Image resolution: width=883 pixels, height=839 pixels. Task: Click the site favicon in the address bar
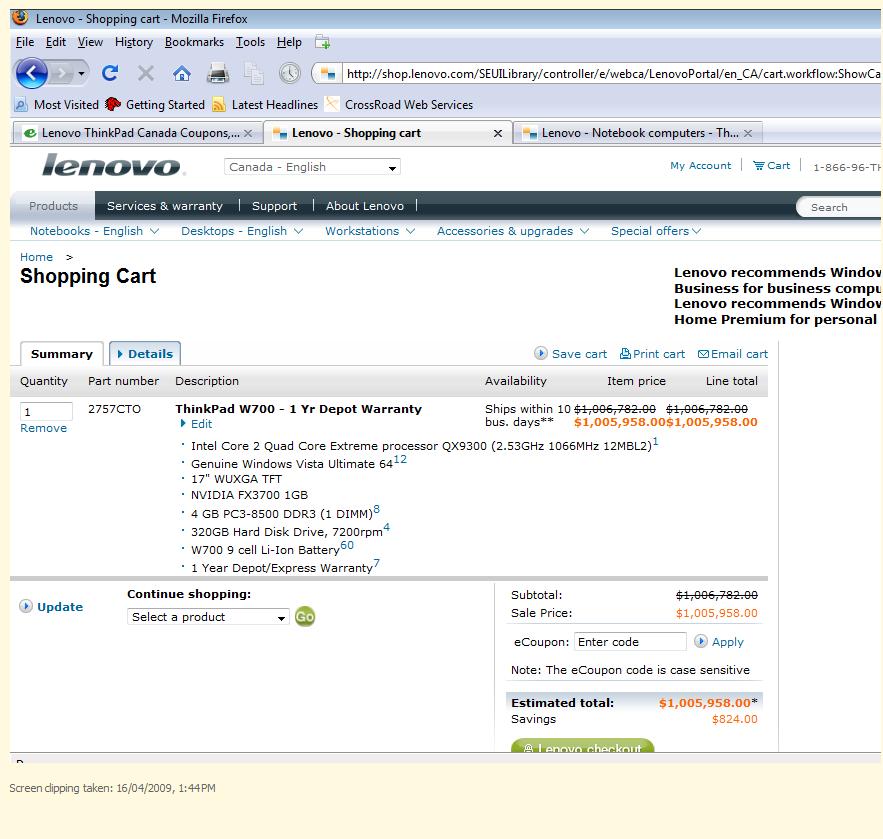327,74
